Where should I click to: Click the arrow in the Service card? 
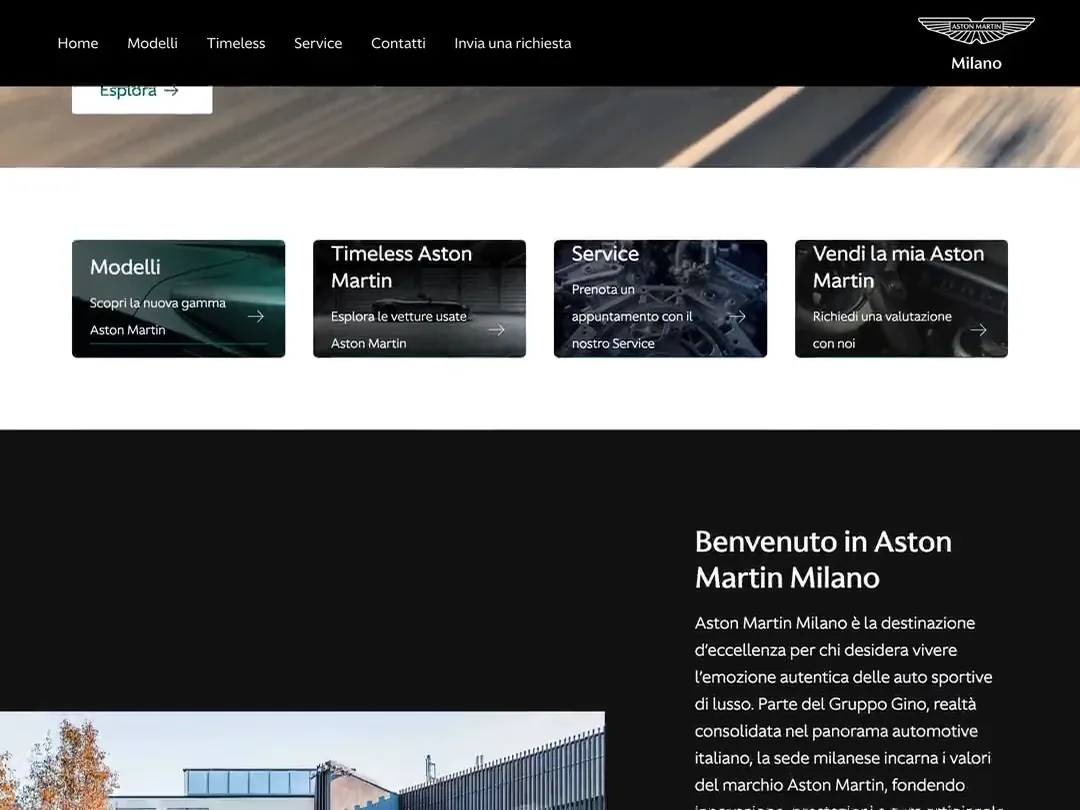tap(738, 316)
